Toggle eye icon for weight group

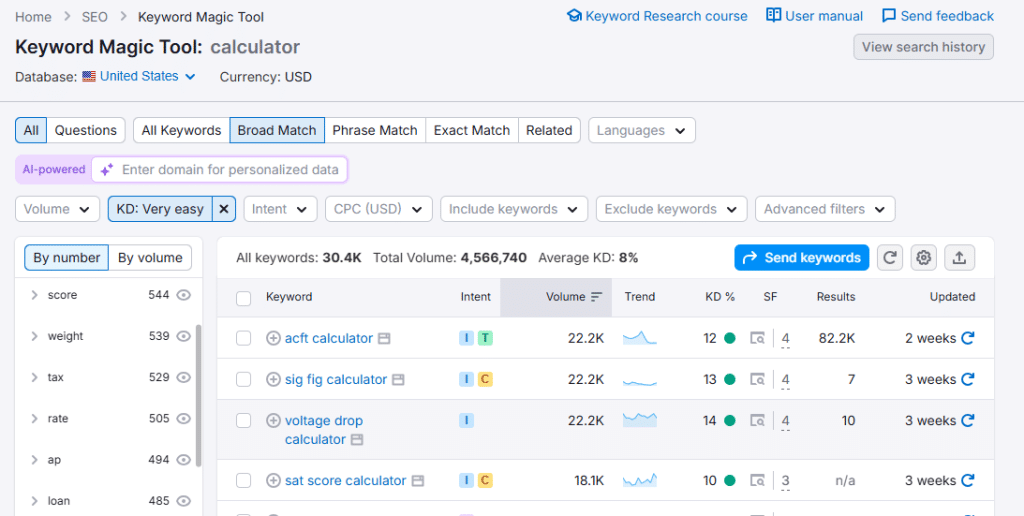[x=184, y=336]
